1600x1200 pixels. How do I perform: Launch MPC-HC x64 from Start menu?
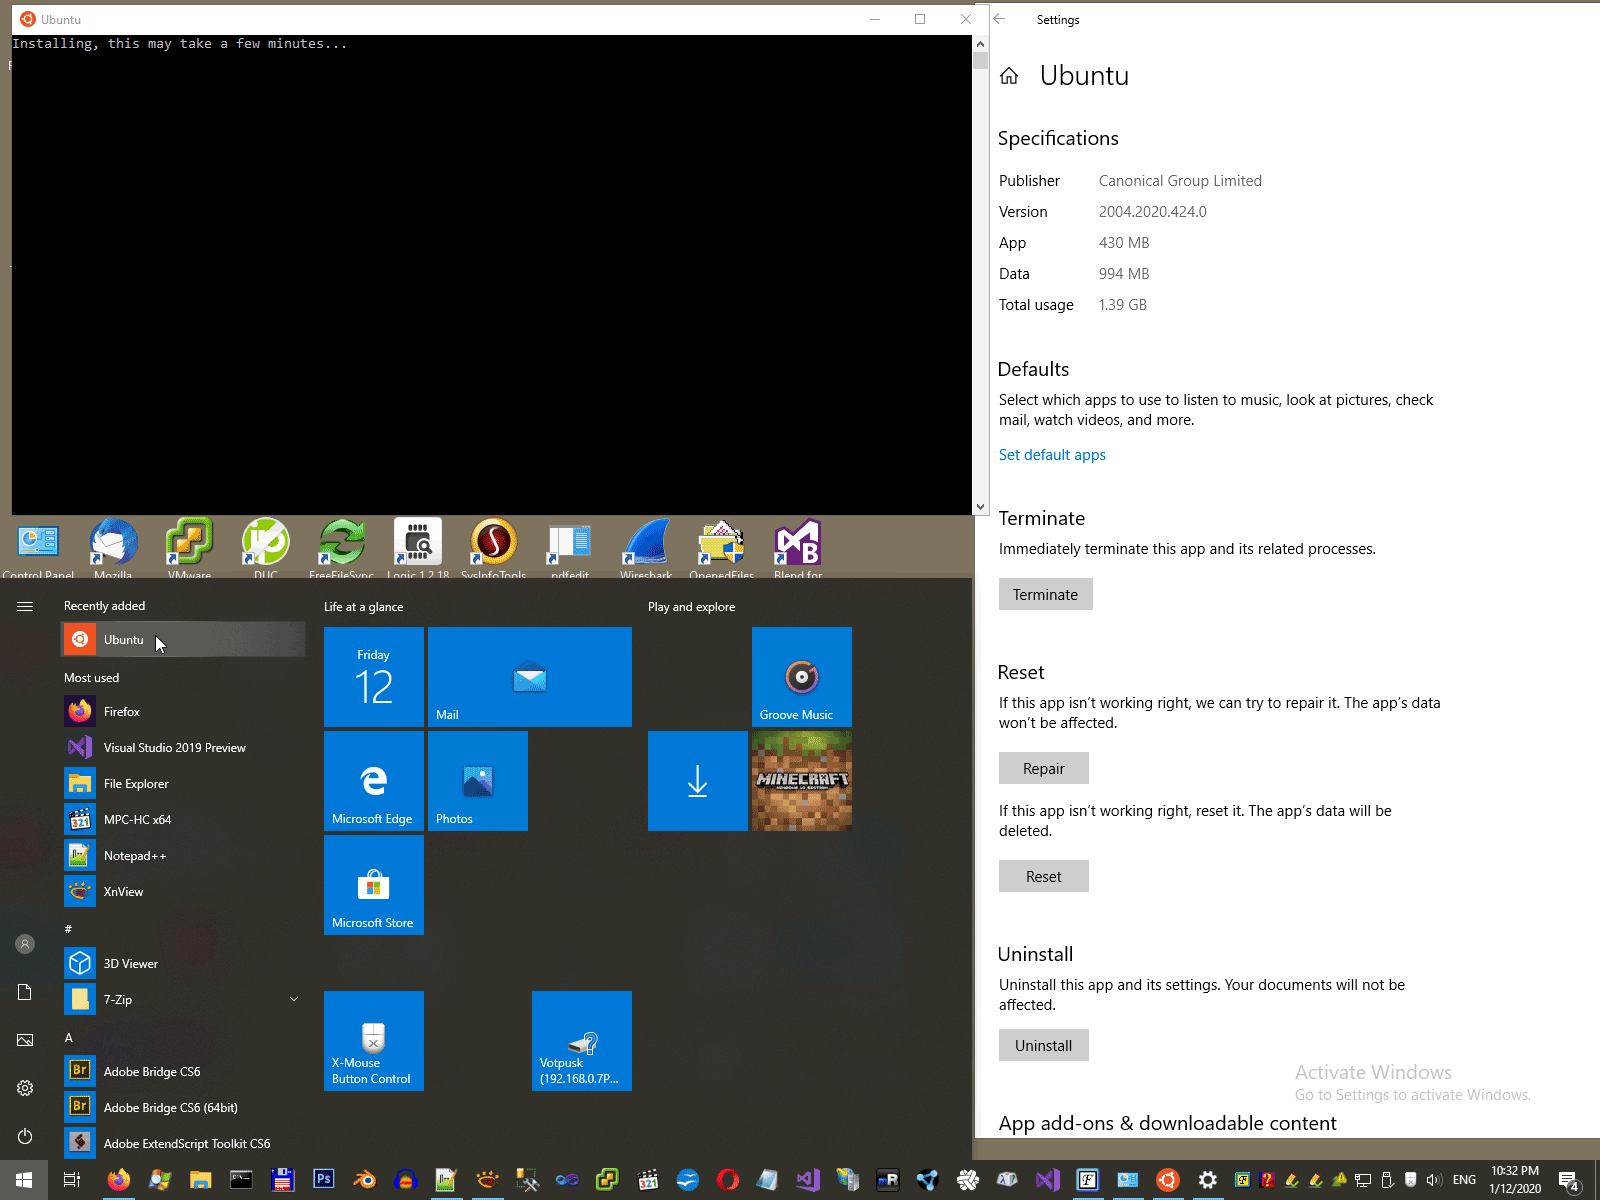[183, 820]
